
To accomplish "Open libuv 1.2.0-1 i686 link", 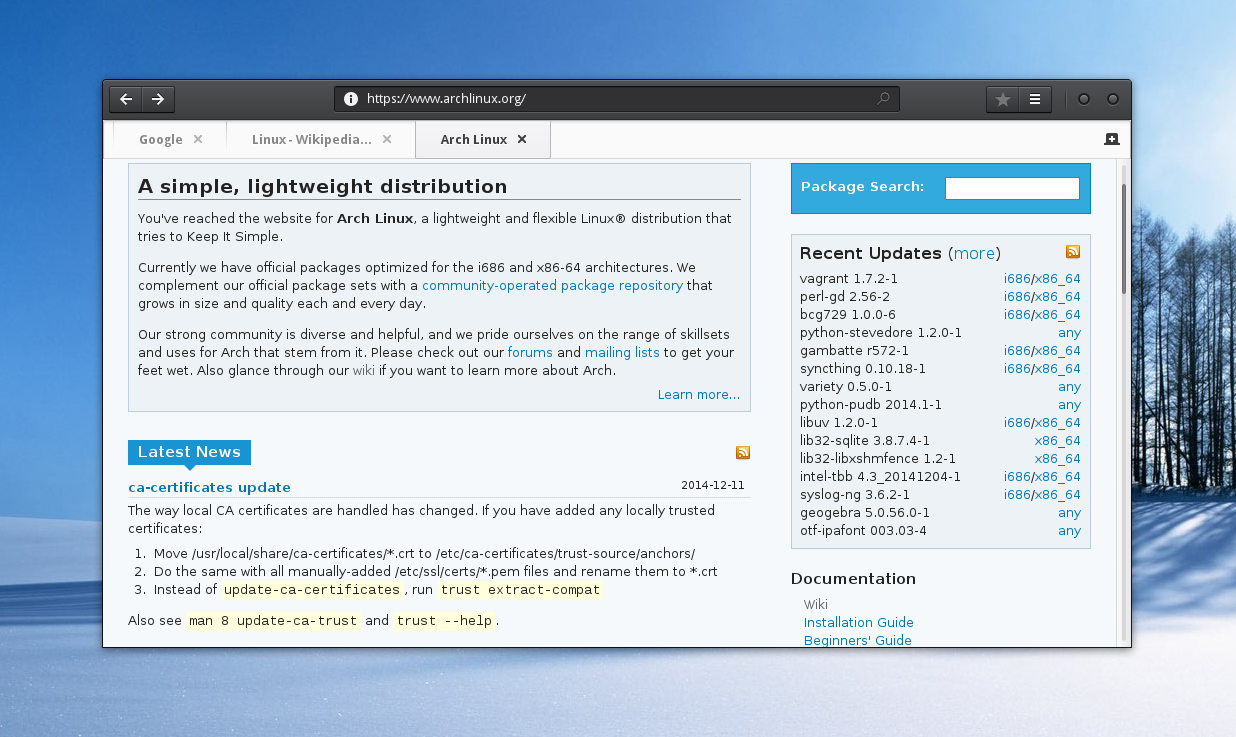I will pos(1017,423).
